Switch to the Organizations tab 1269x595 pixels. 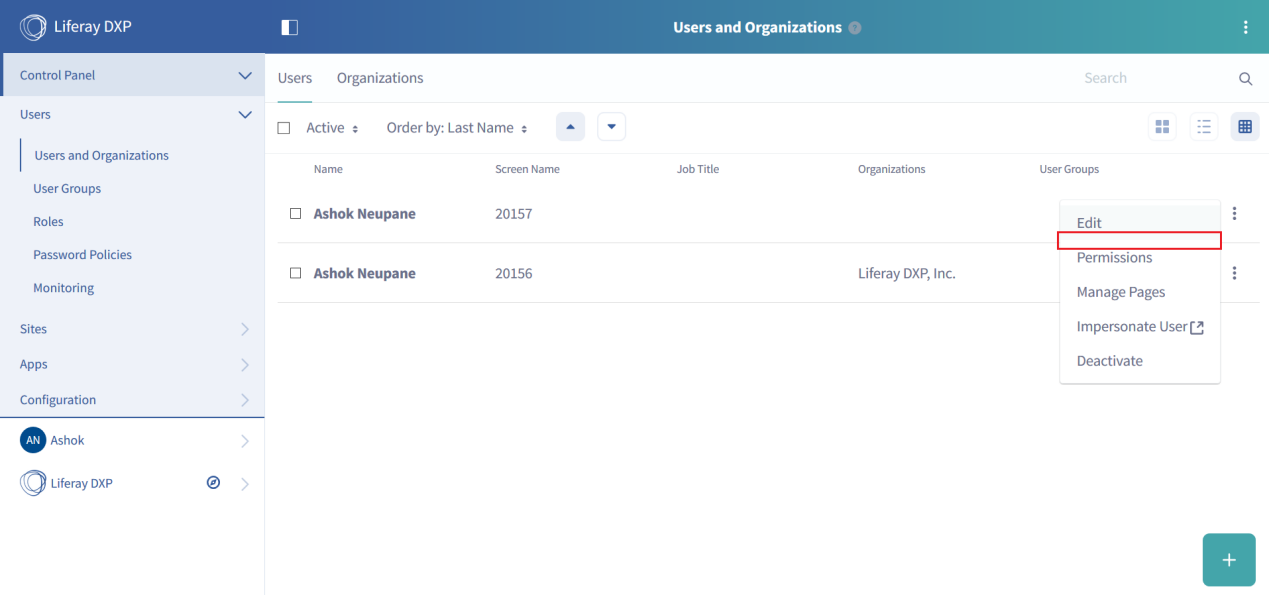380,78
